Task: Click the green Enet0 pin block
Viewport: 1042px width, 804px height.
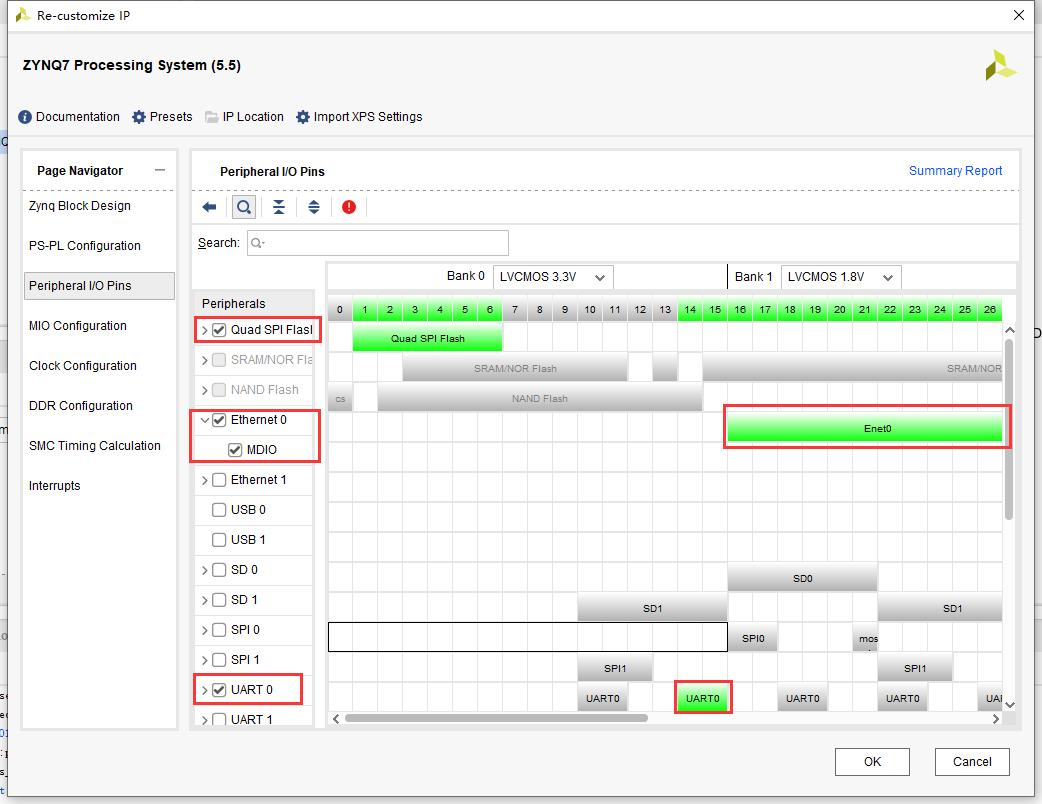Action: coord(865,429)
